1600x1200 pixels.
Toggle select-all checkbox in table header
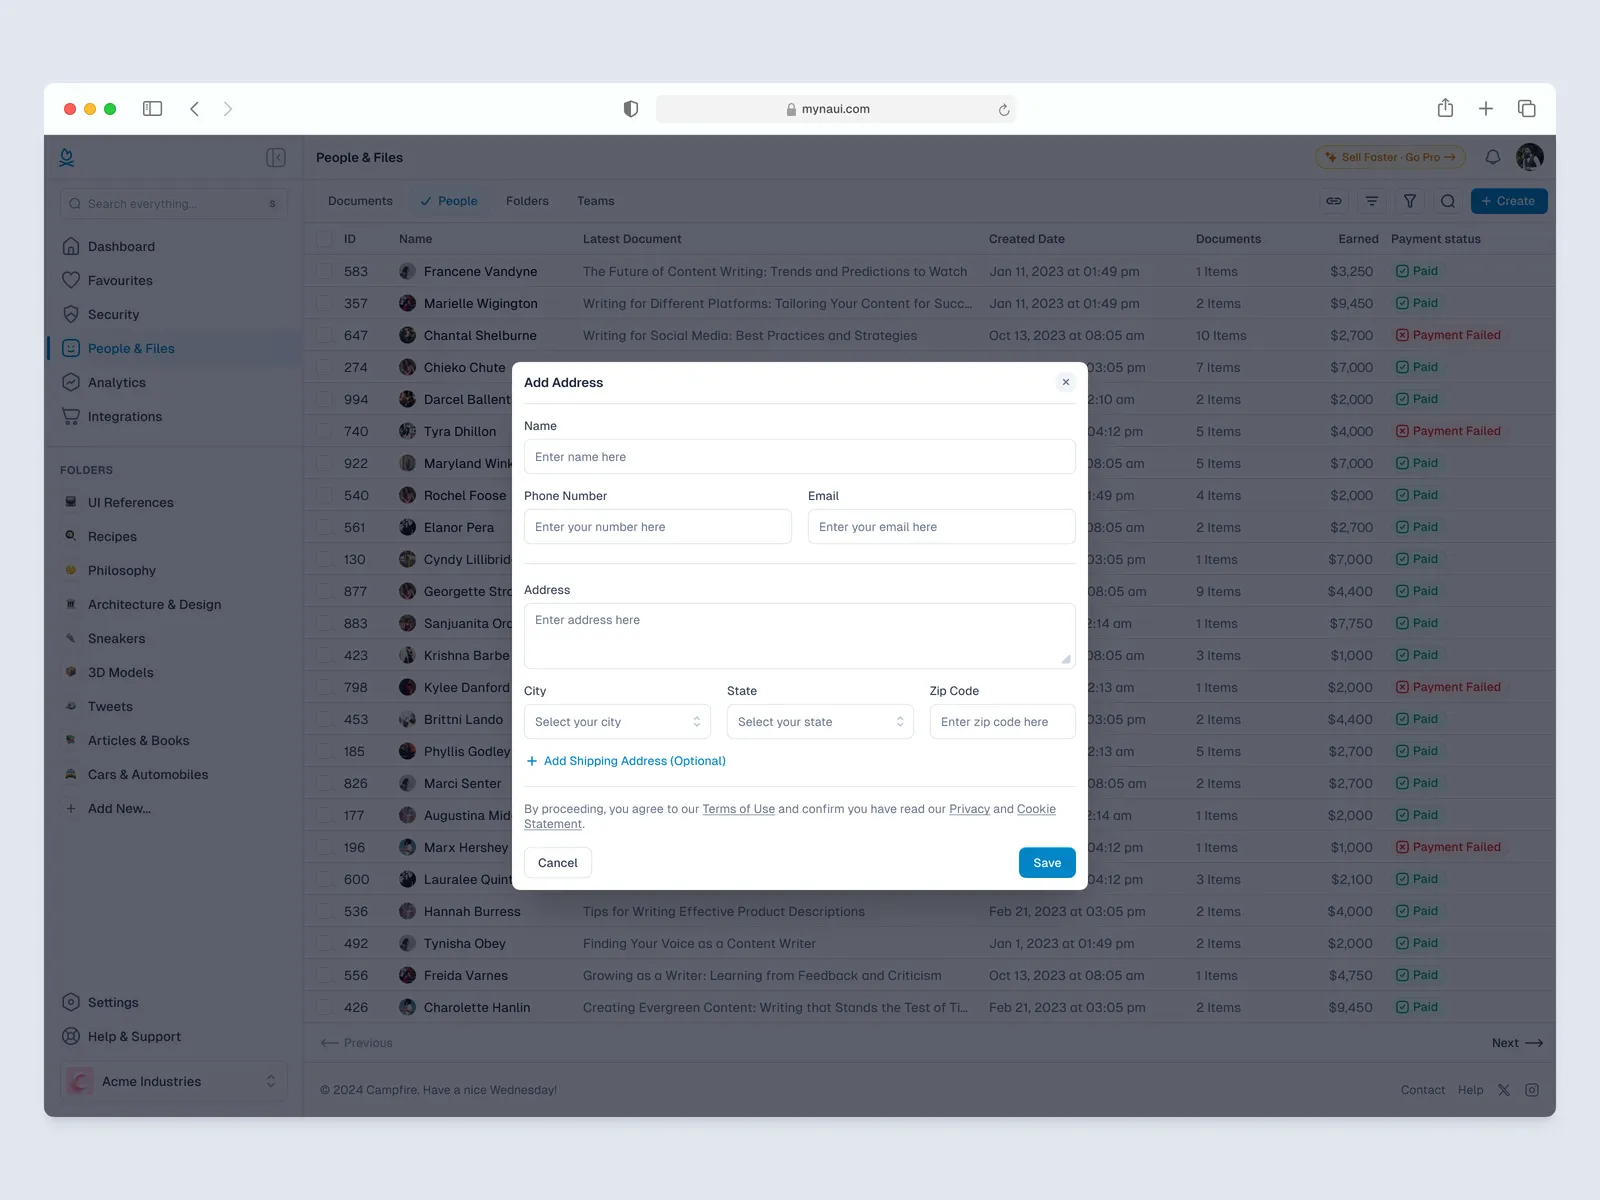click(x=325, y=239)
